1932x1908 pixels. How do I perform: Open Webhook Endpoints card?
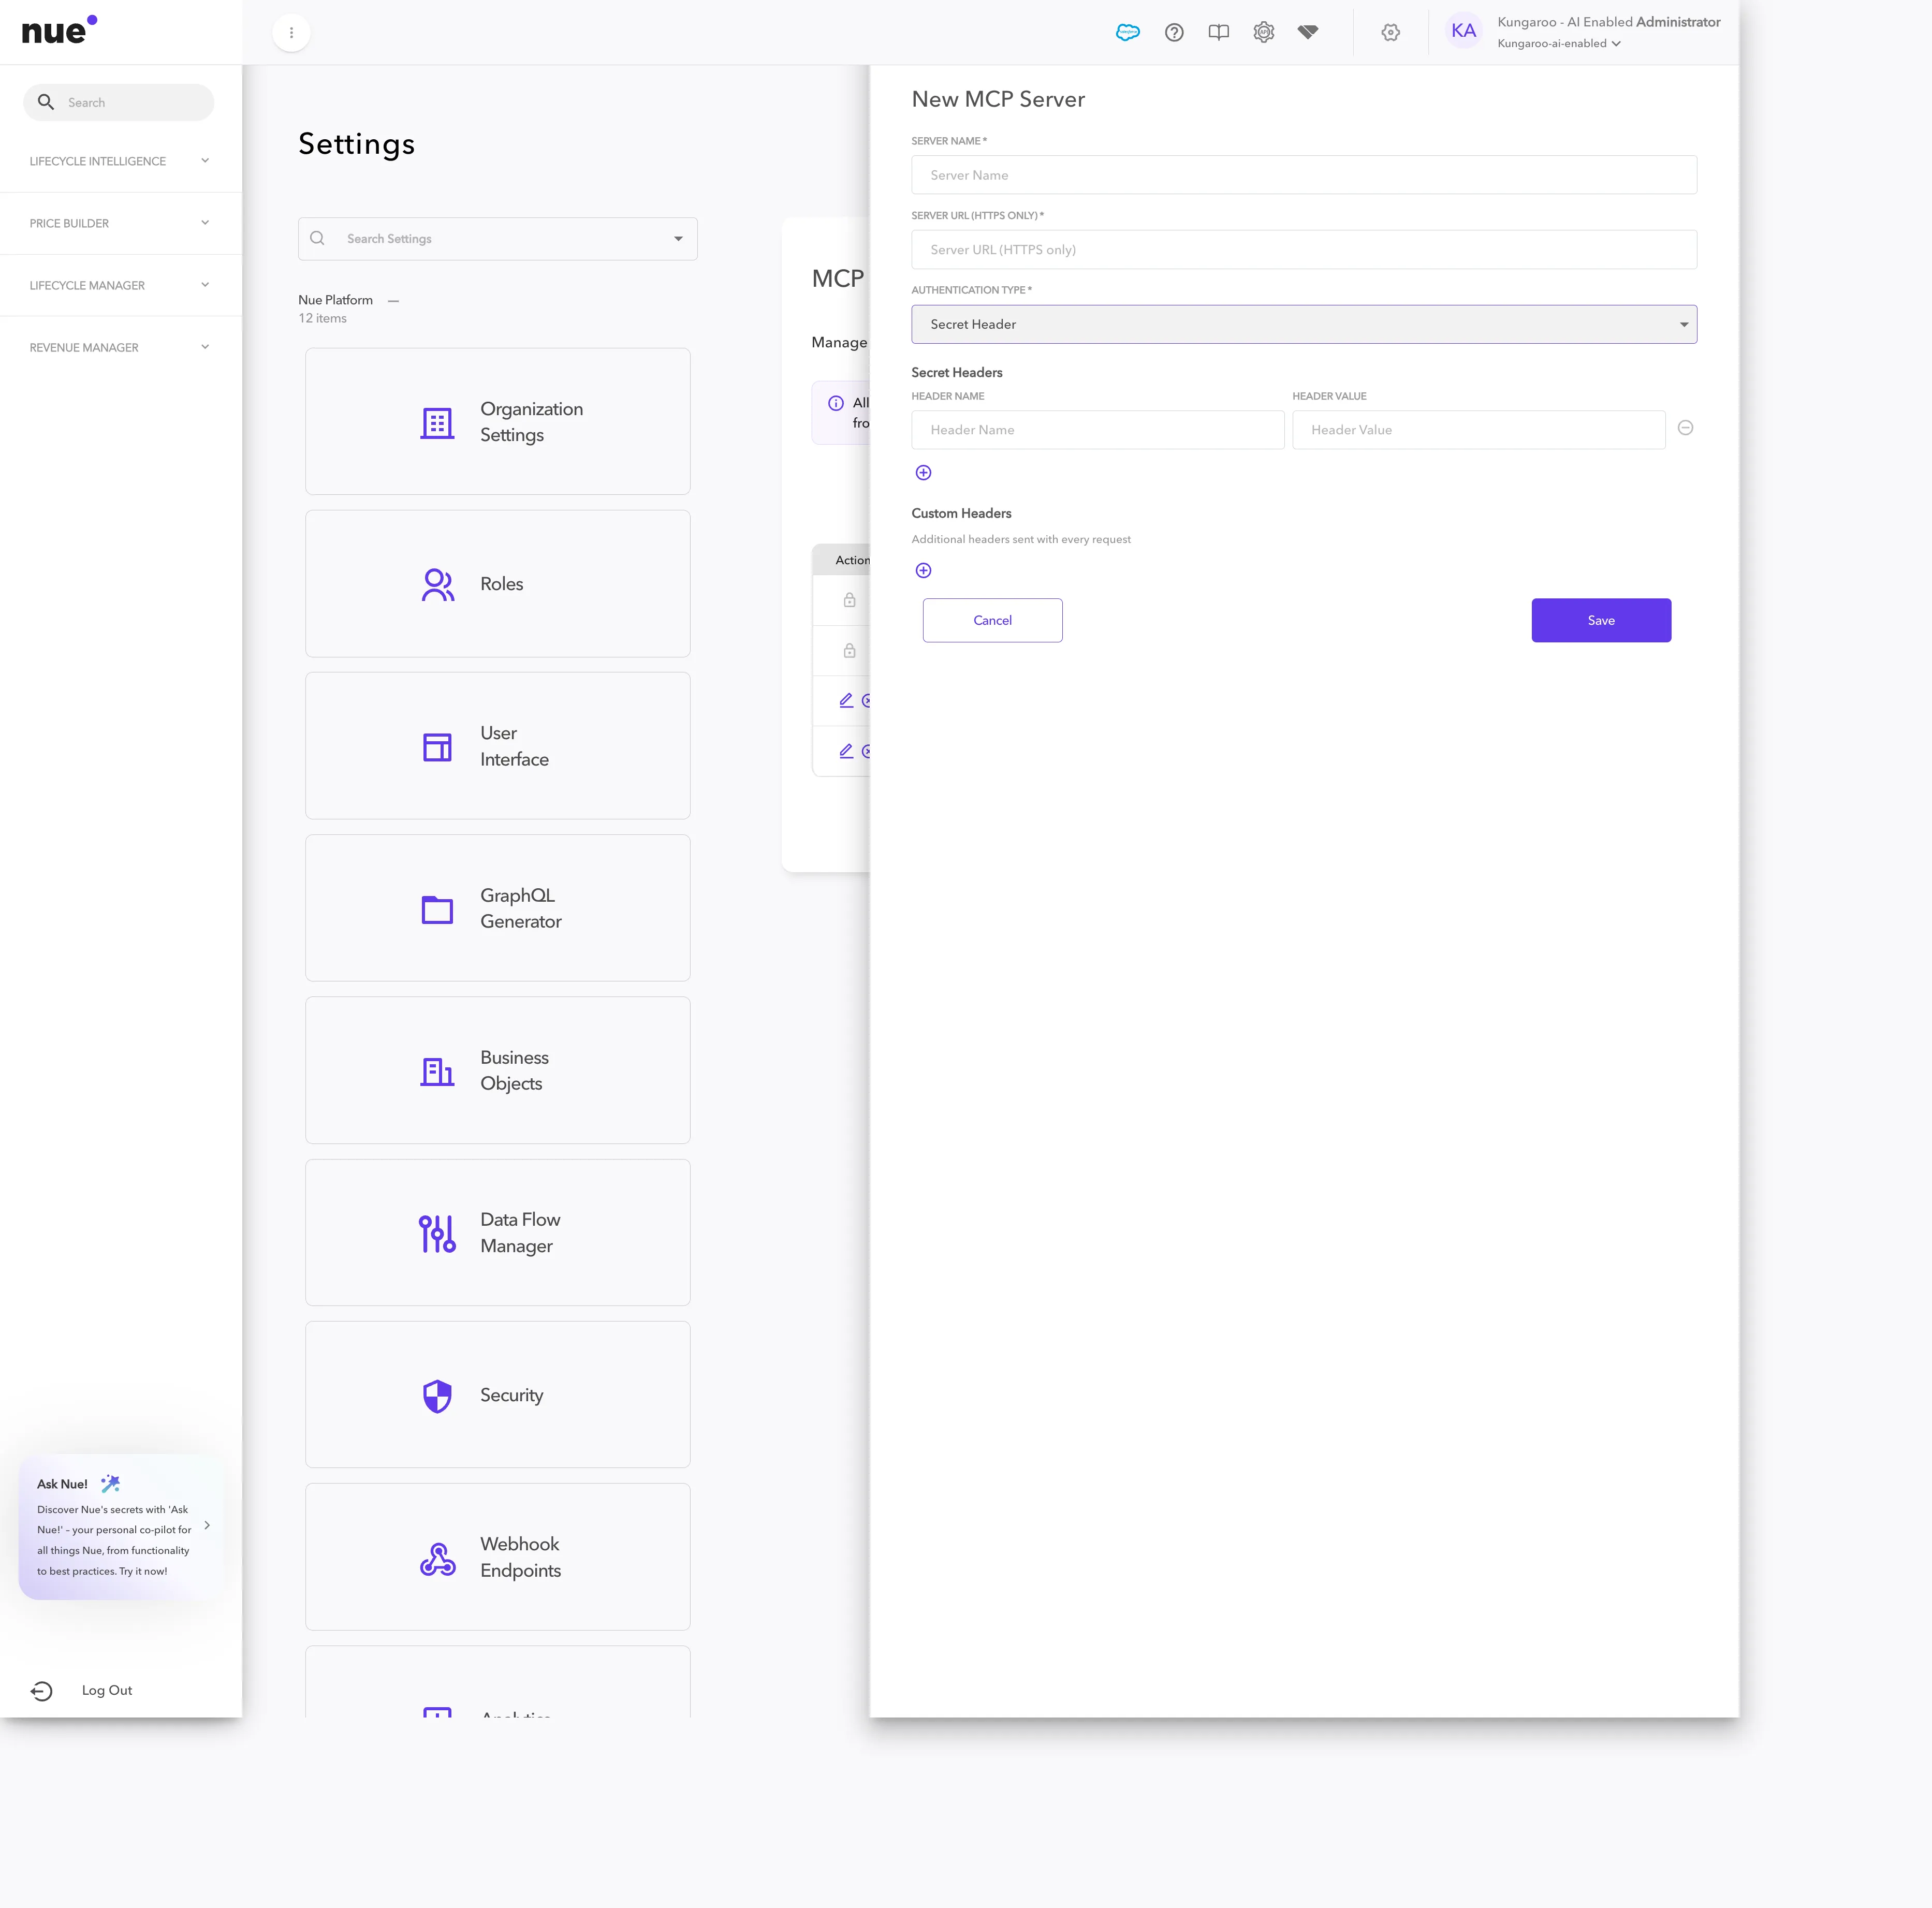click(x=497, y=1557)
